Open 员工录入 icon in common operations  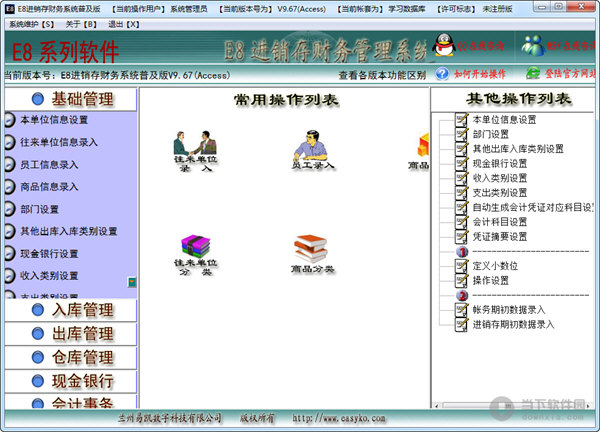tap(313, 149)
